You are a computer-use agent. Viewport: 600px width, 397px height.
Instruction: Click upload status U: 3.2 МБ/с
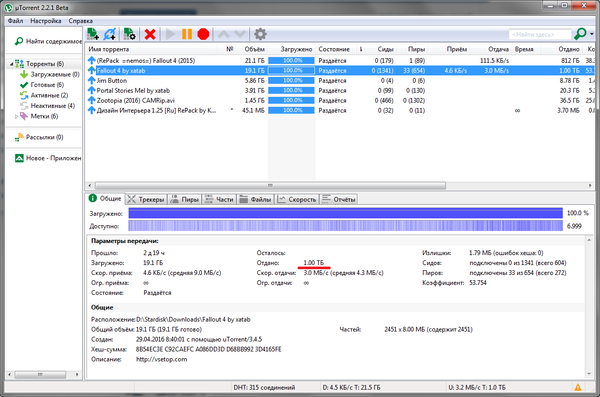pos(477,387)
